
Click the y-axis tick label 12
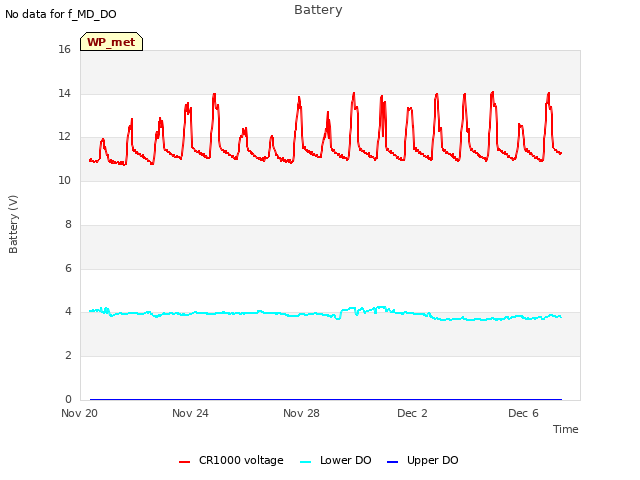point(64,137)
